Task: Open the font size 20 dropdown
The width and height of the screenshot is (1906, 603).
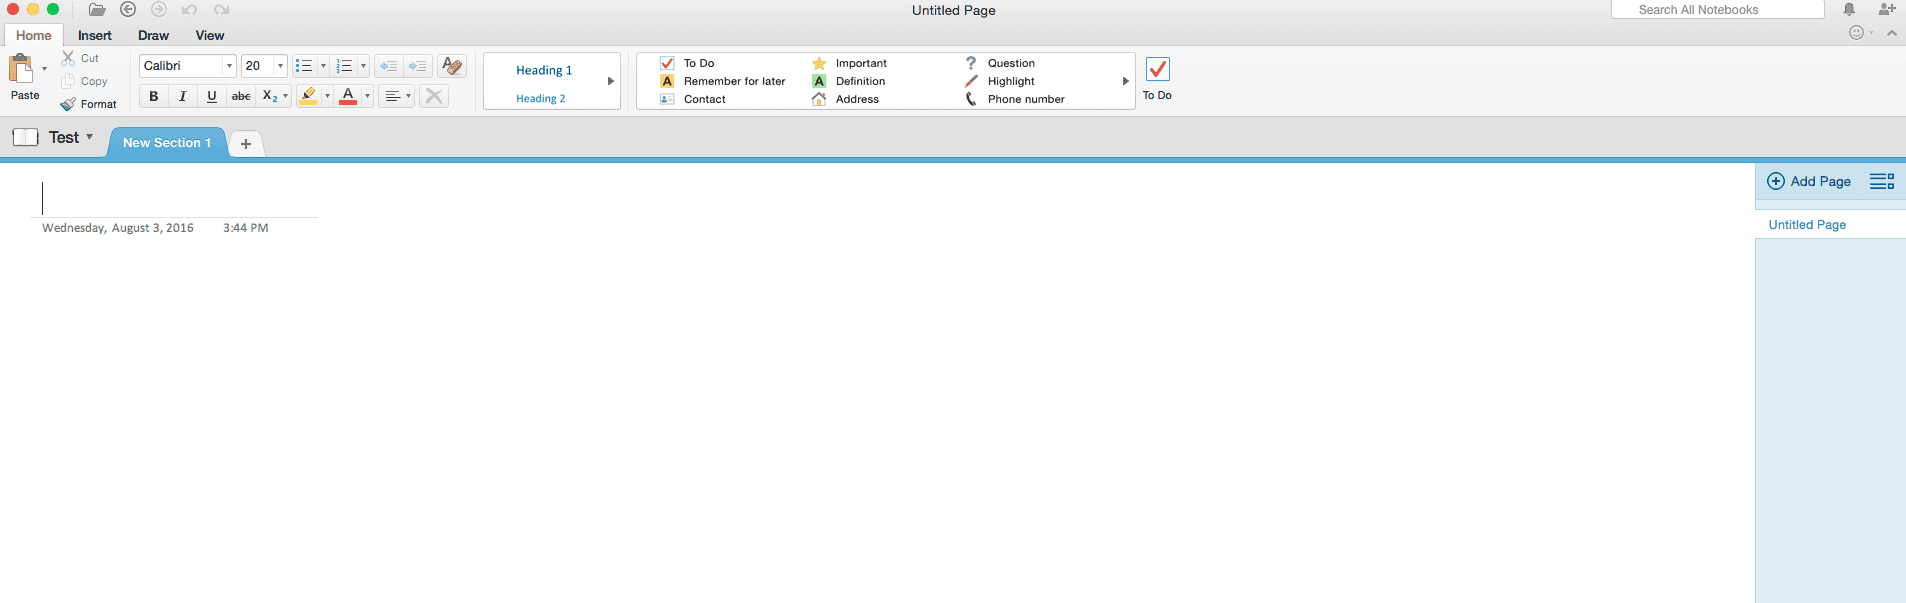Action: tap(280, 66)
